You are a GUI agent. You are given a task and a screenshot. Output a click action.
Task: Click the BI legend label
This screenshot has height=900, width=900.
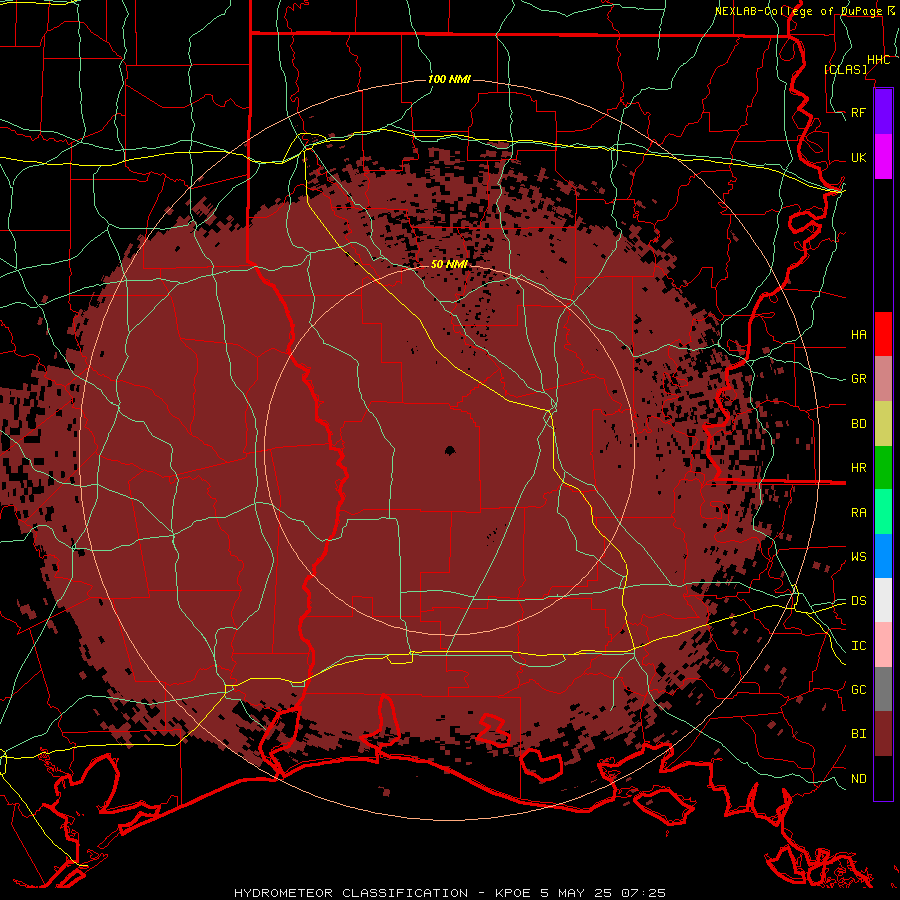(x=859, y=734)
